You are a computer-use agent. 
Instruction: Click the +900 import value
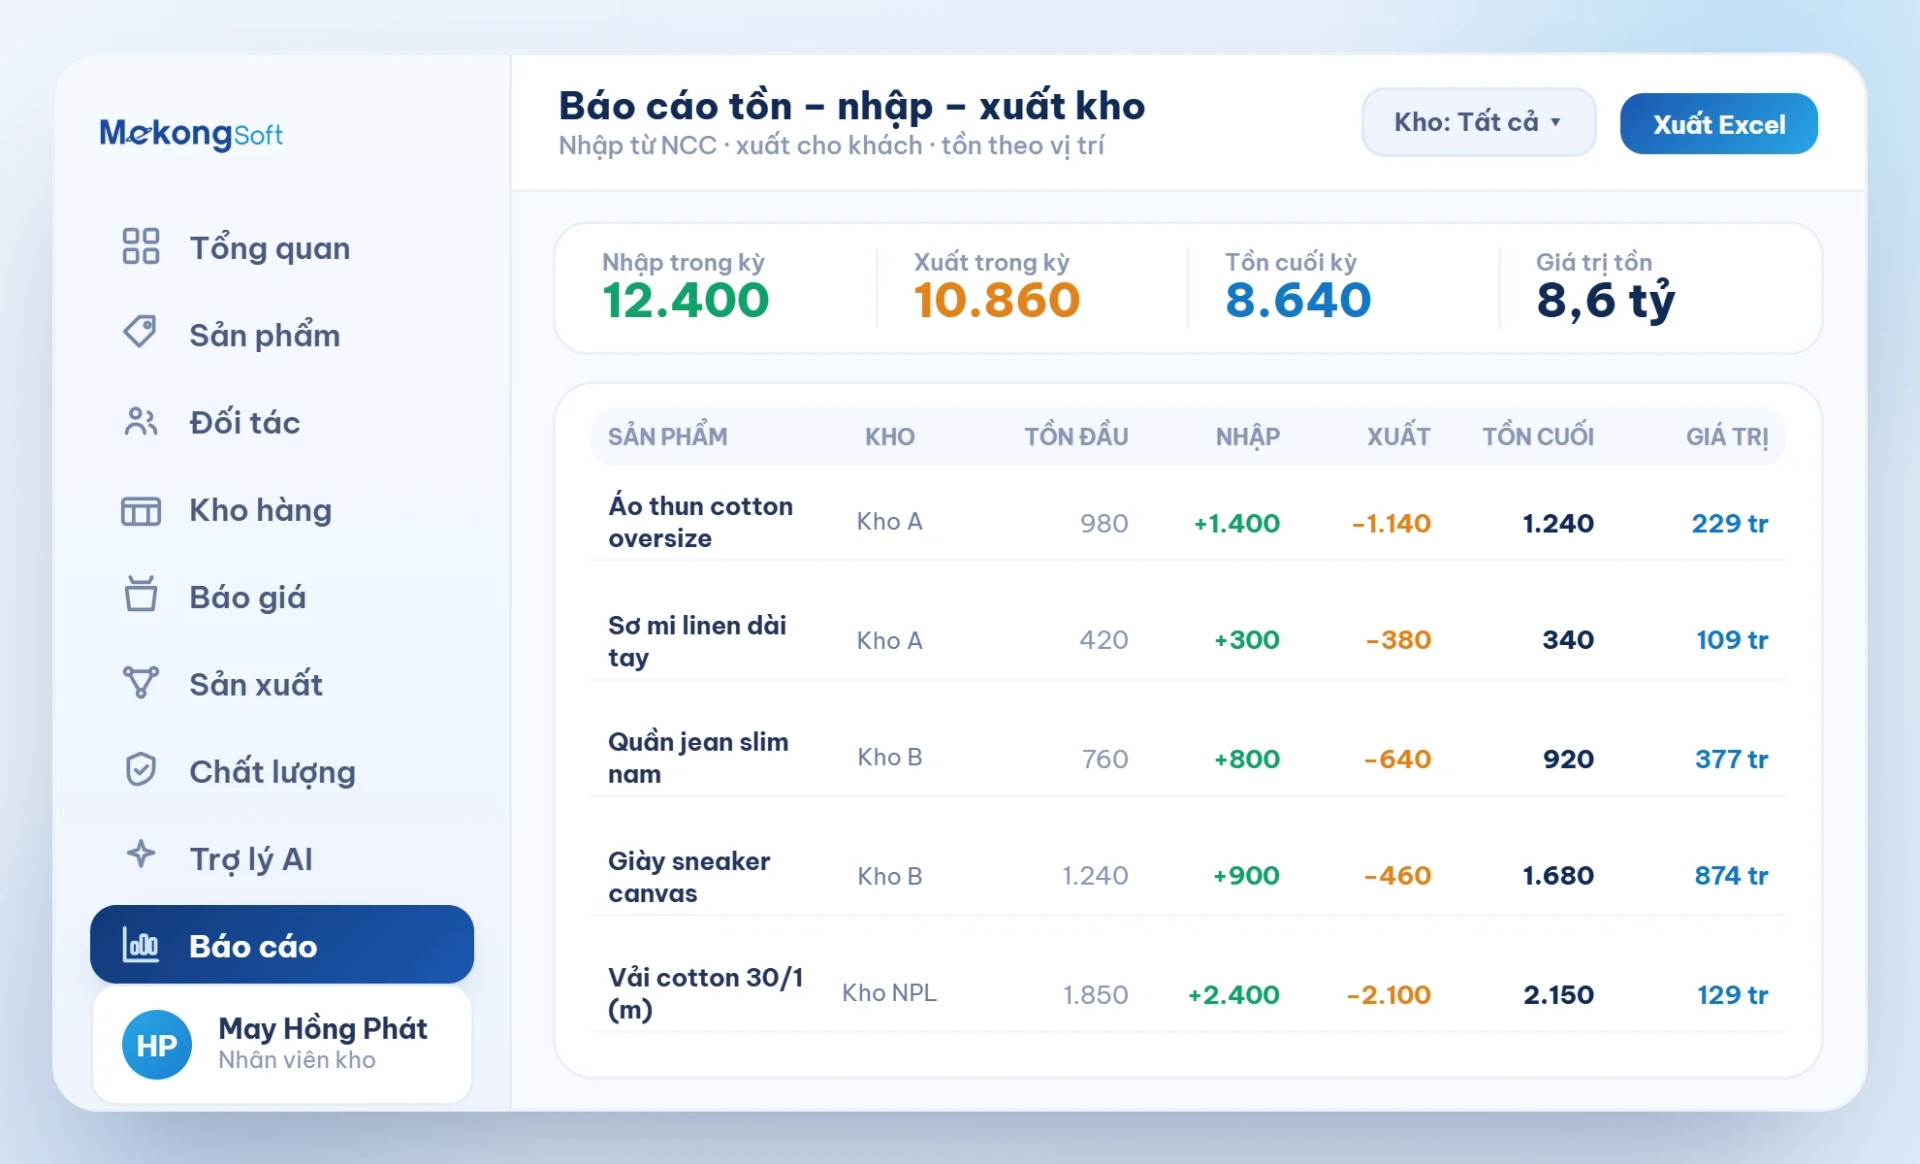1246,876
